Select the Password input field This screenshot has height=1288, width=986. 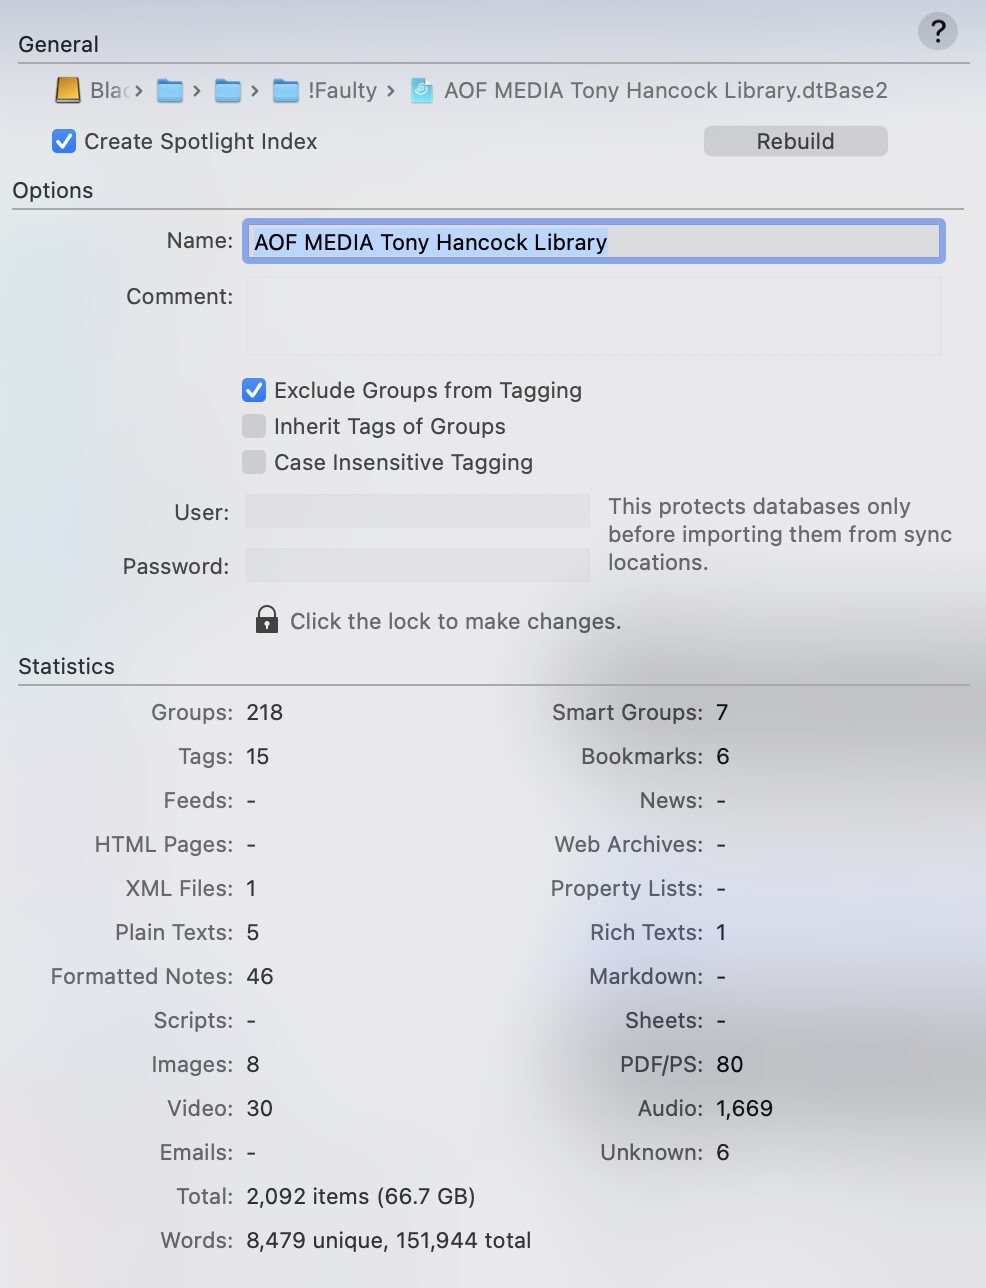tap(417, 565)
